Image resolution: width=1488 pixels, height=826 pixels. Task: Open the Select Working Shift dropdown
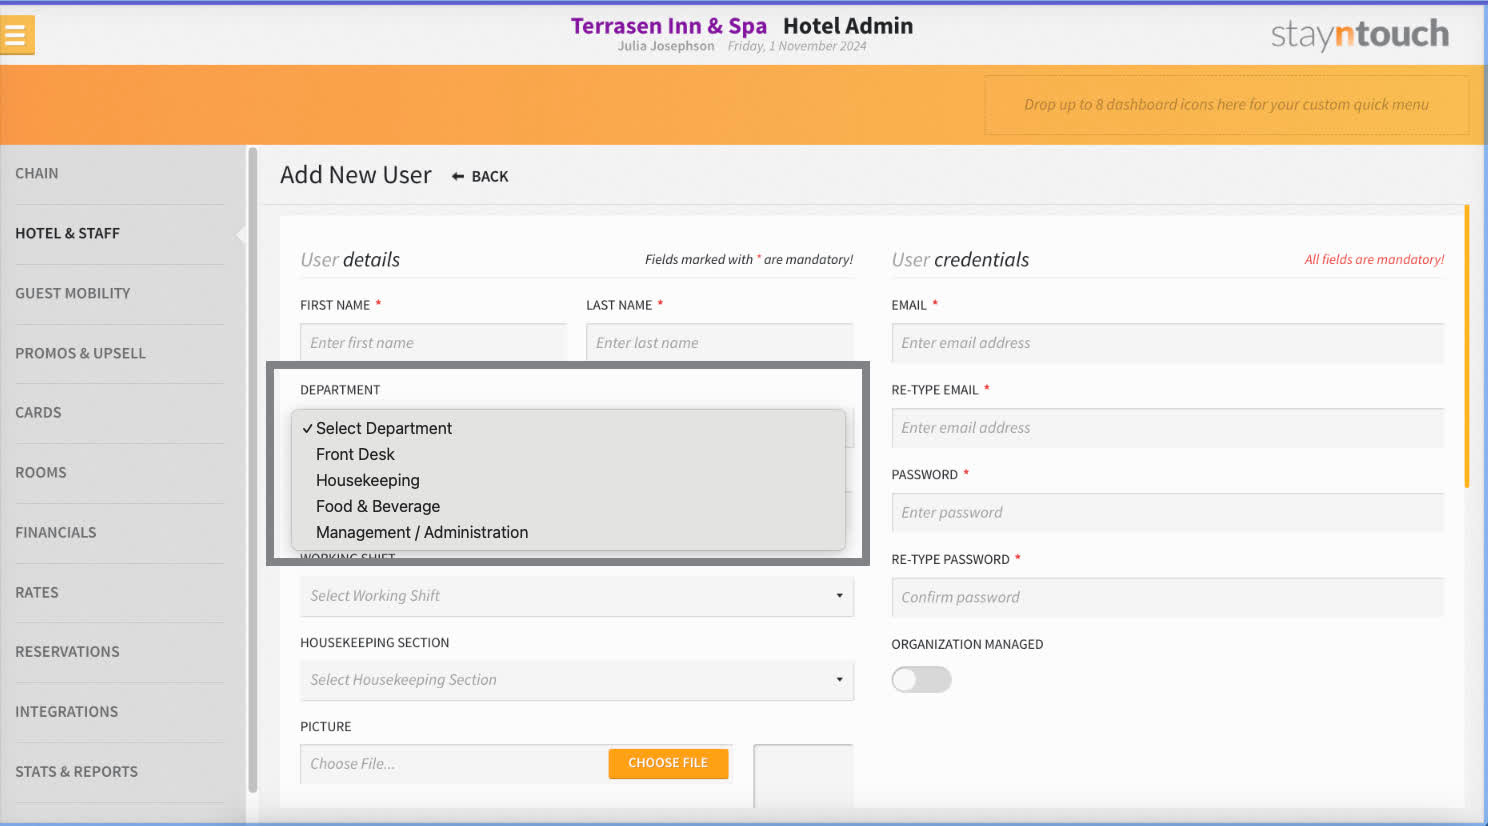[x=577, y=596]
